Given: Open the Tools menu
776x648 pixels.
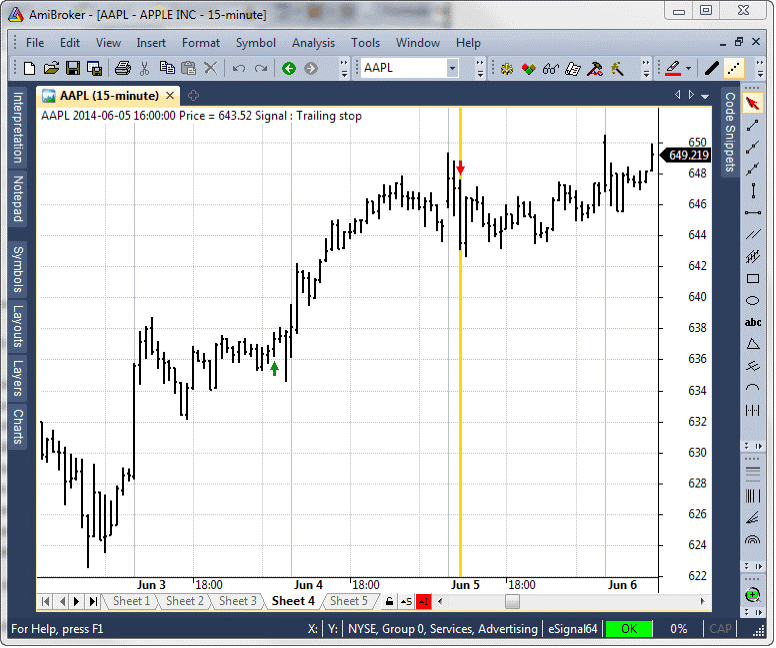Looking at the screenshot, I should click(x=365, y=43).
